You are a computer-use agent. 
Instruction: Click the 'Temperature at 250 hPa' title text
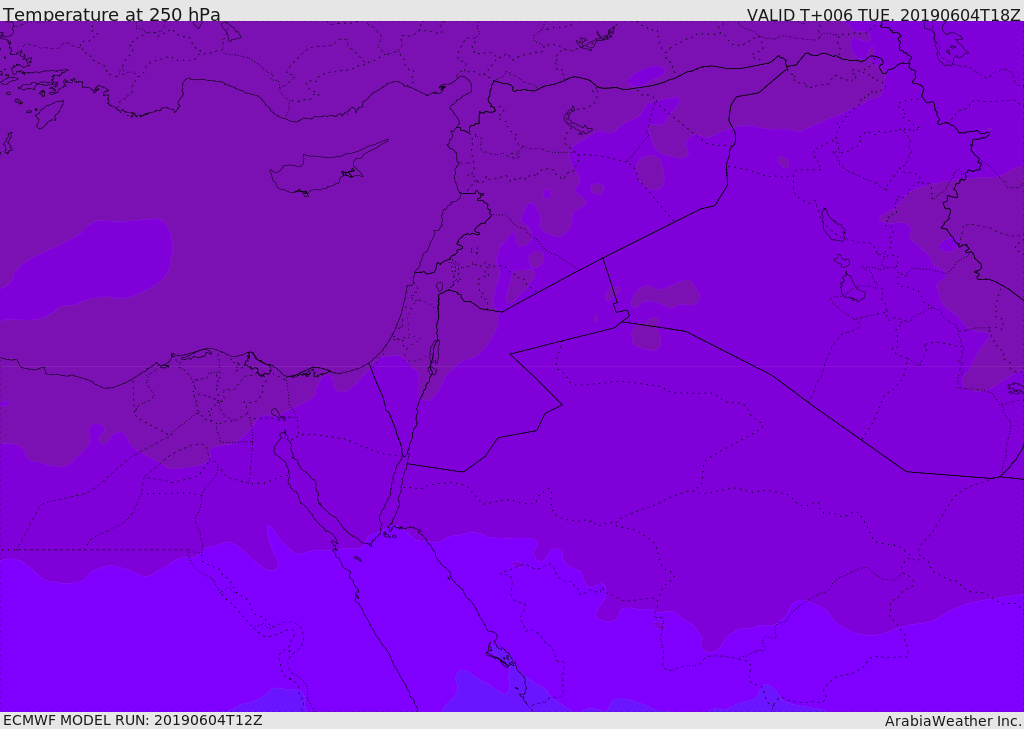pos(112,14)
